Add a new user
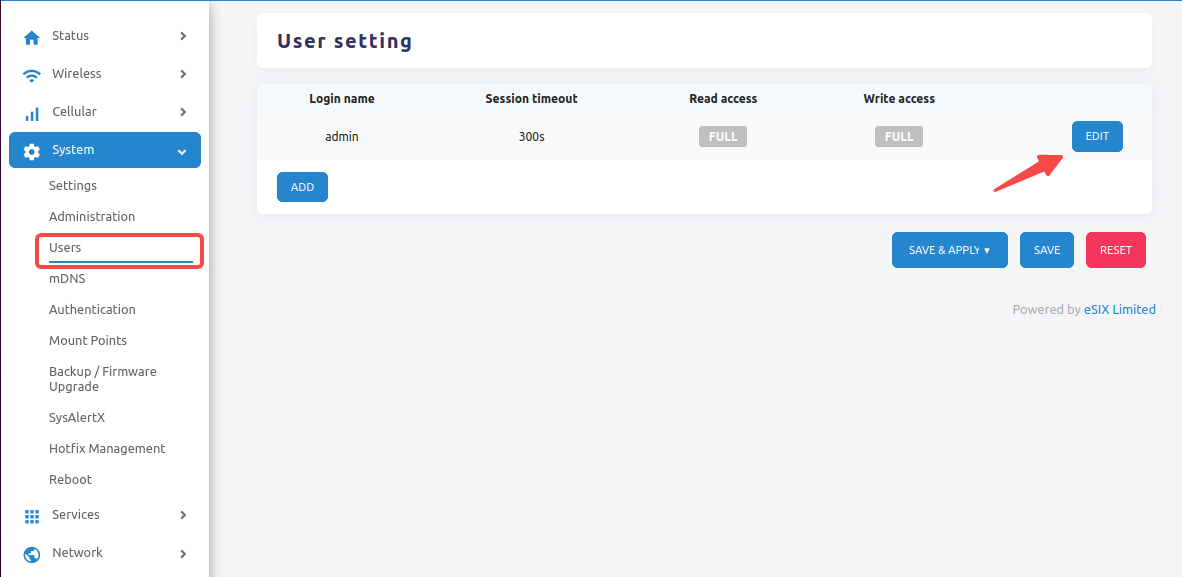The height and width of the screenshot is (577, 1182). (302, 186)
